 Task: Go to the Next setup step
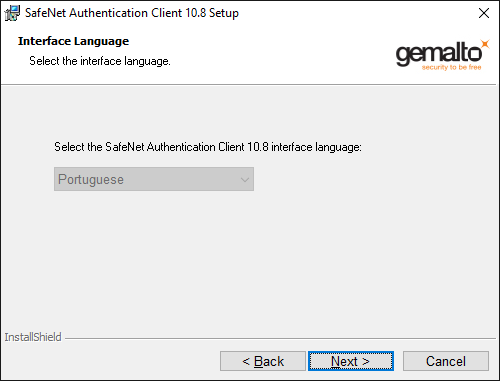[351, 361]
